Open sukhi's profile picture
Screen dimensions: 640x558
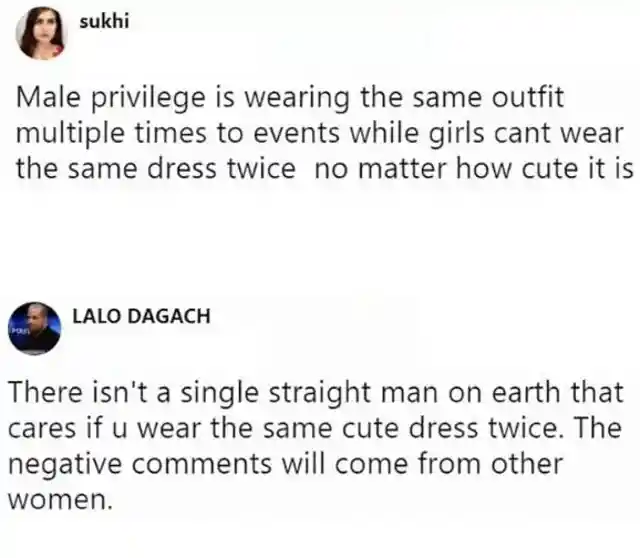41,33
